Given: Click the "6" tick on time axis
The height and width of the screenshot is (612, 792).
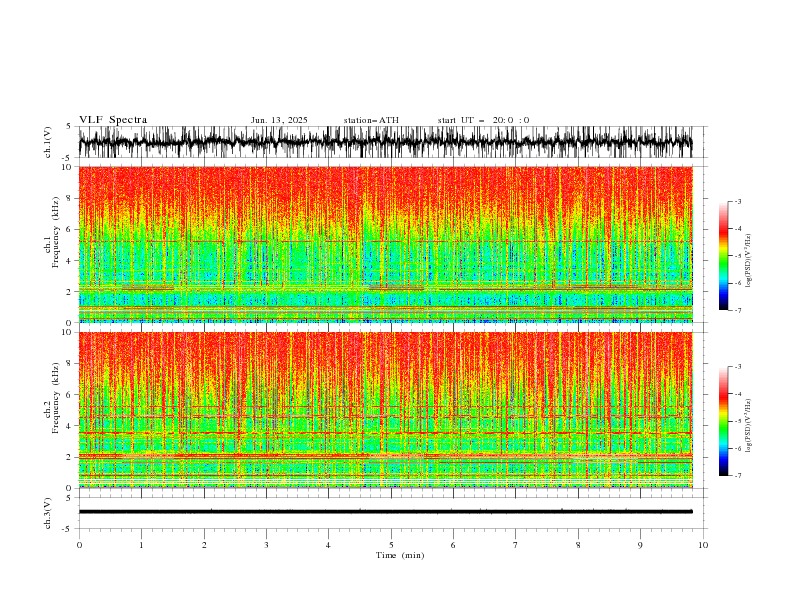Looking at the screenshot, I should (x=453, y=545).
